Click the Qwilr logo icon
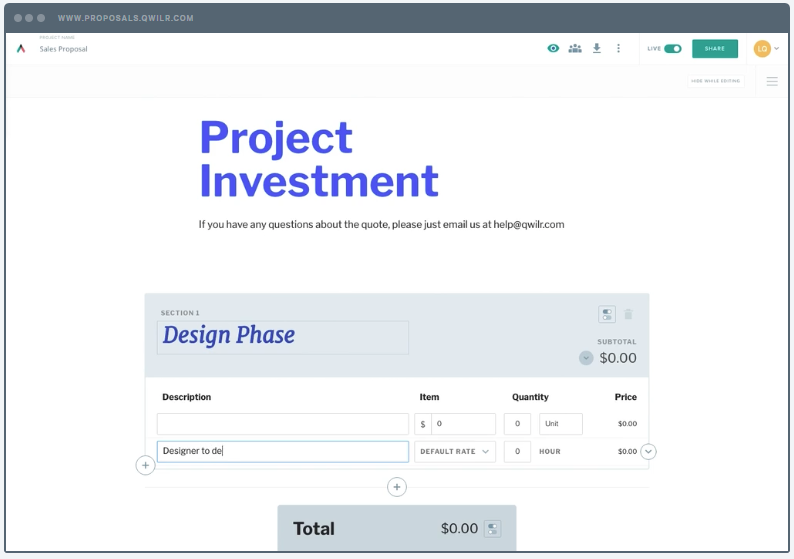 pos(21,48)
